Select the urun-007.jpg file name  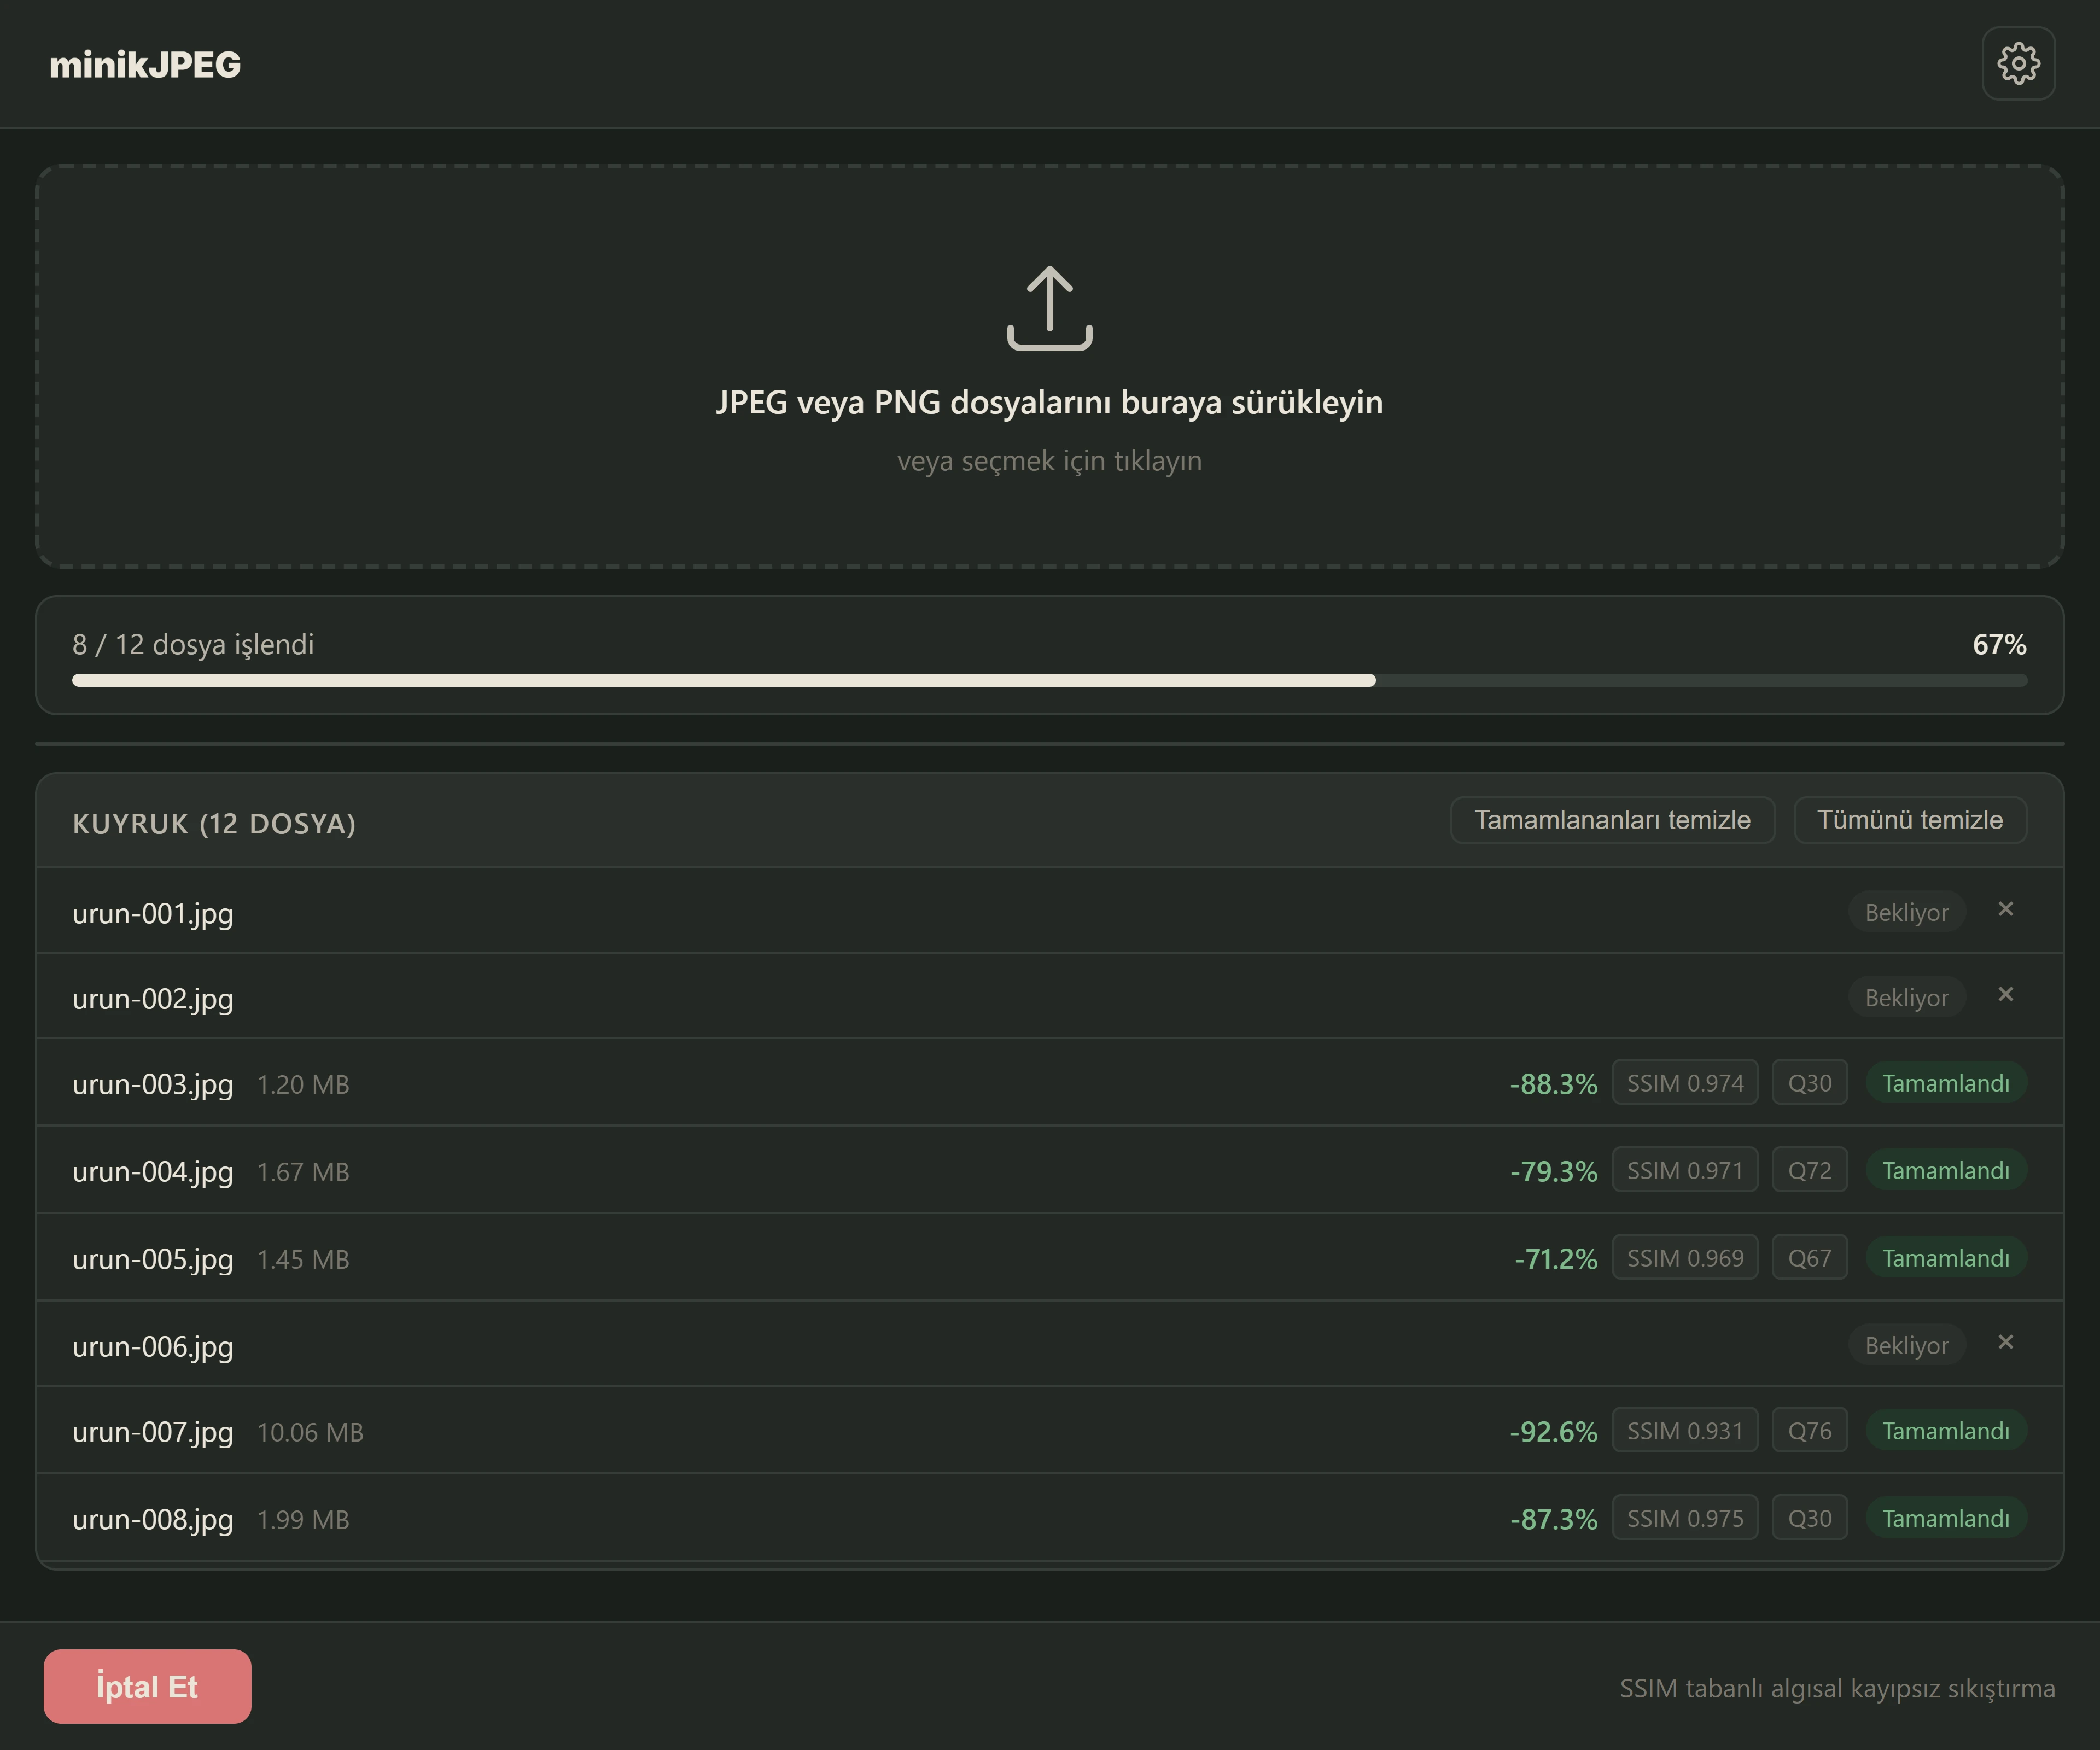(153, 1432)
